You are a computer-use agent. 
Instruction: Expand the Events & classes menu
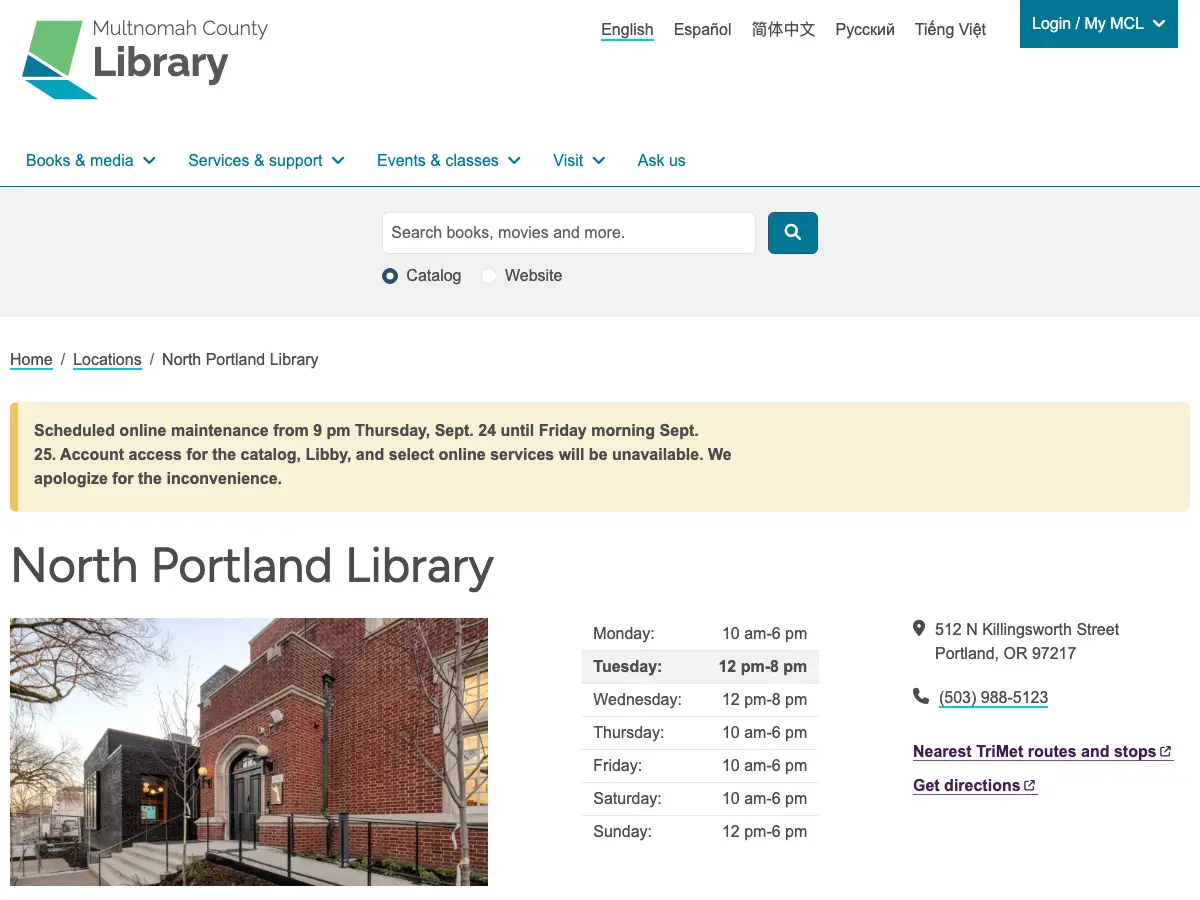[x=449, y=160]
